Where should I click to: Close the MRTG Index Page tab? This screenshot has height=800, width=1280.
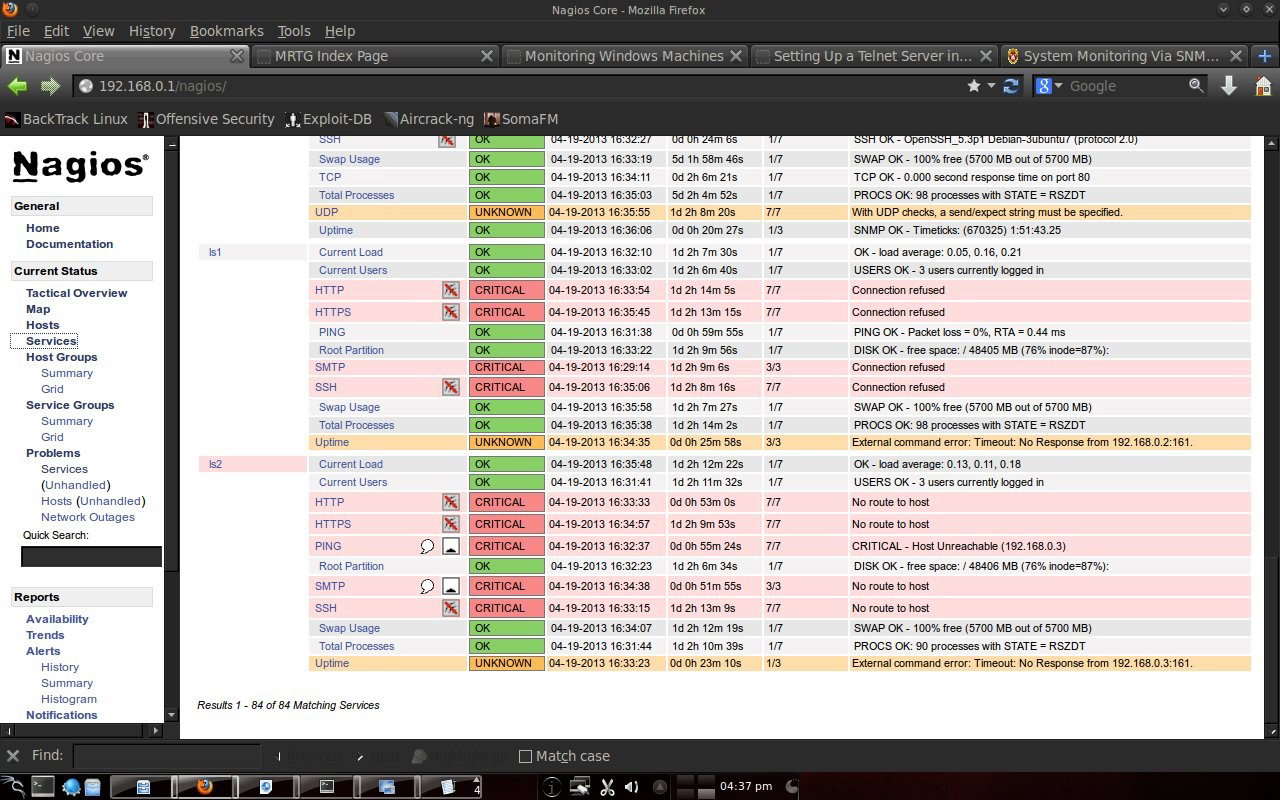pos(488,56)
